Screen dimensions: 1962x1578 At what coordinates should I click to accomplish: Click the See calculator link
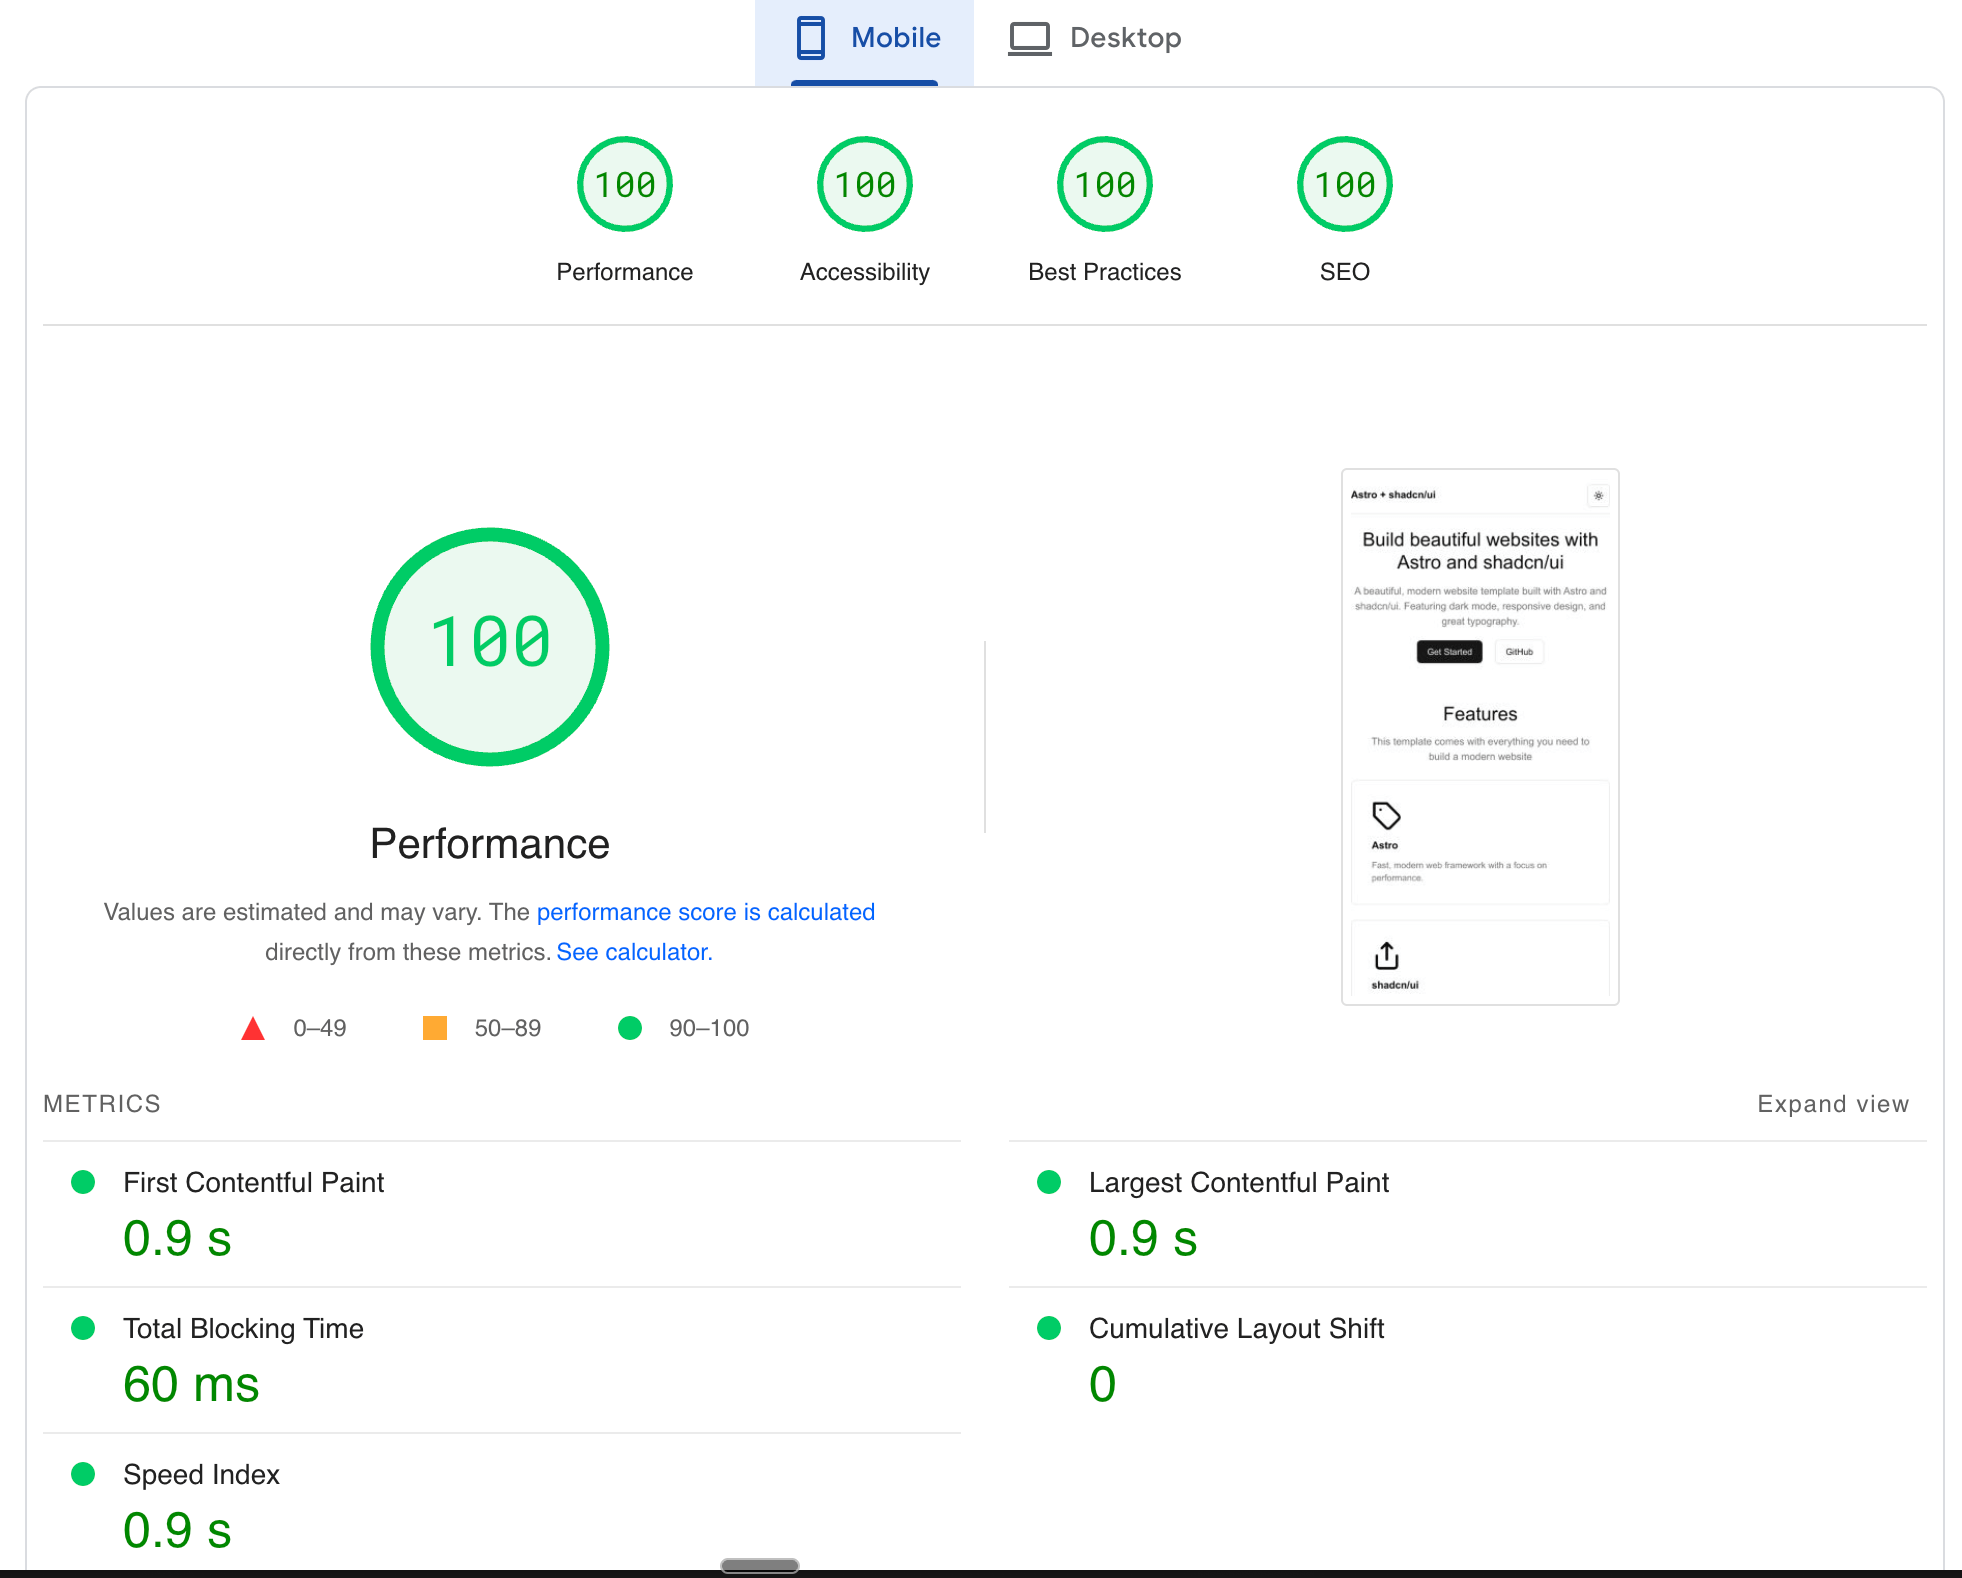pos(633,950)
